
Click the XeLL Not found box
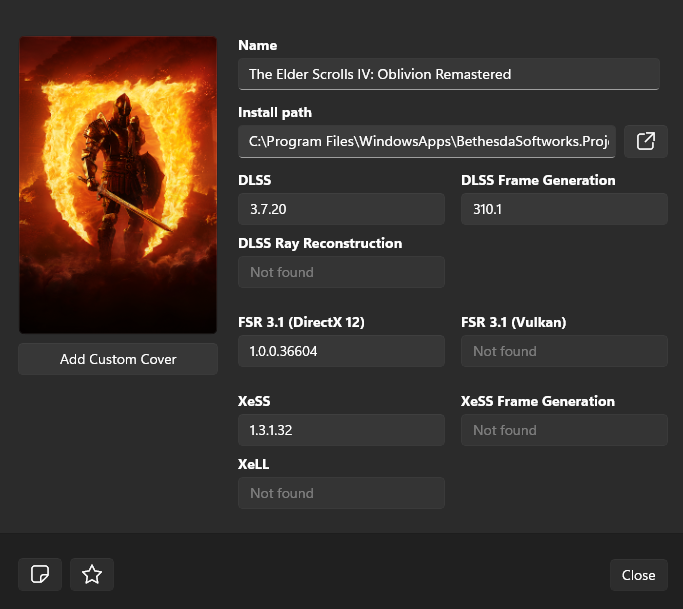[342, 493]
